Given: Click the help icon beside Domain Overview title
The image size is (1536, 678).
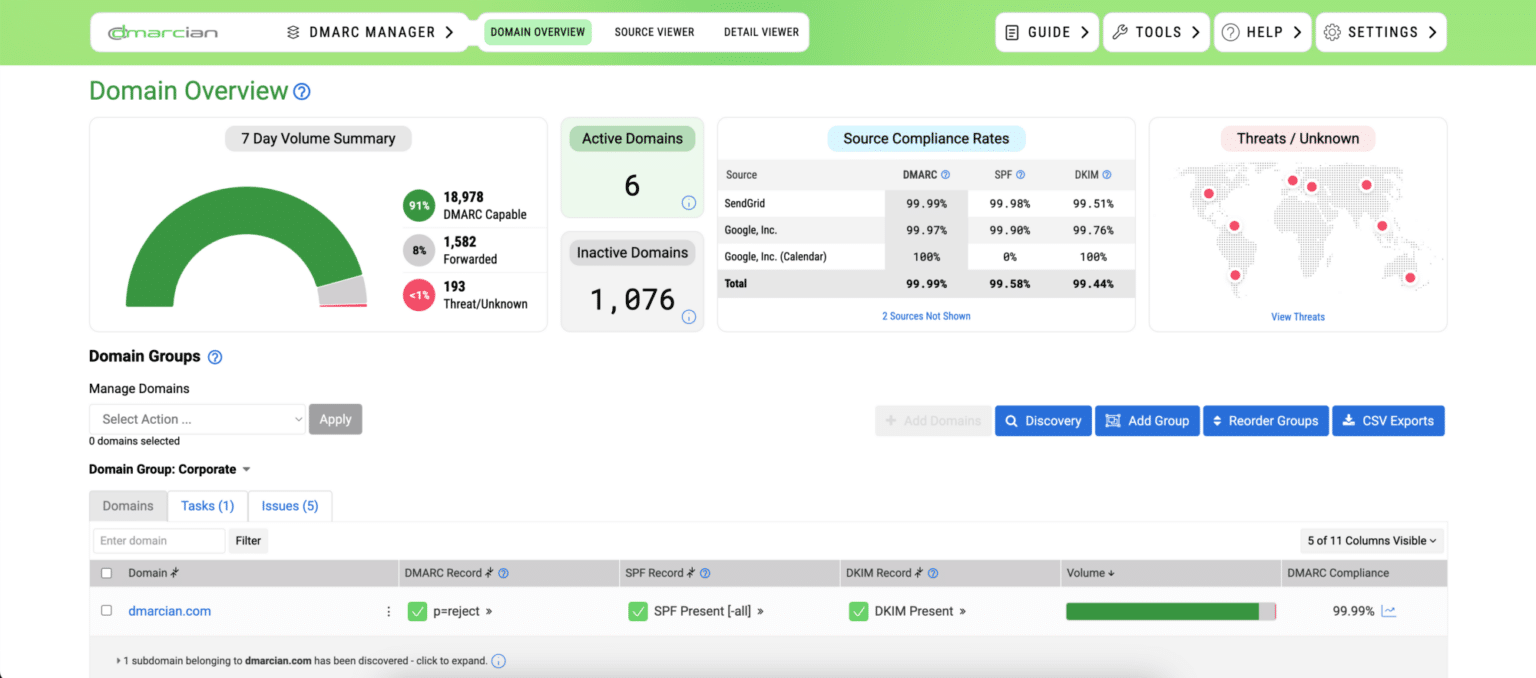Looking at the screenshot, I should [301, 92].
